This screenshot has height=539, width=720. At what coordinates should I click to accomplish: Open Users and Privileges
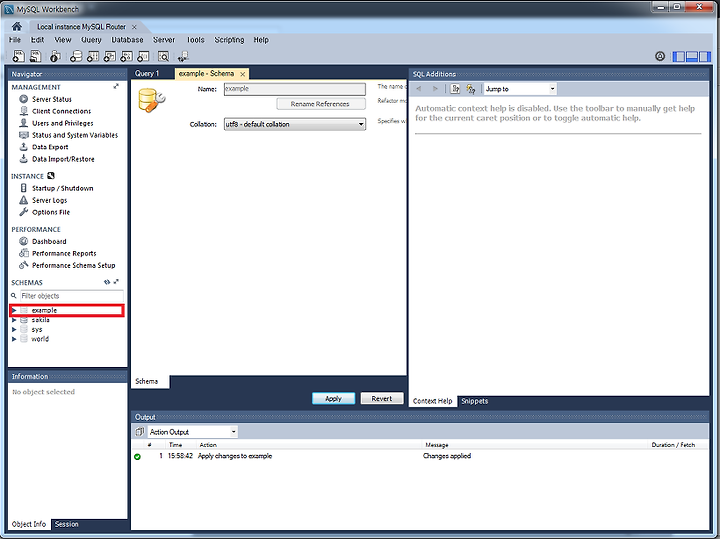(x=56, y=123)
